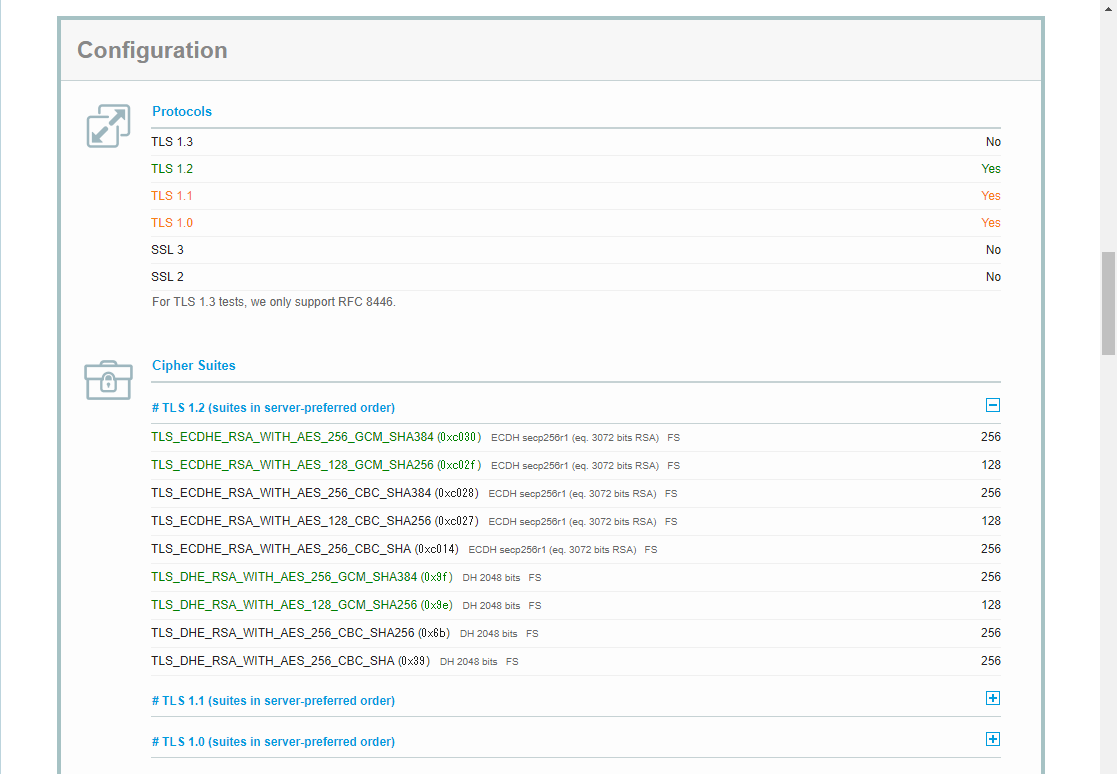
Task: Click the 'FS' marker on the 0xc02f row
Action: coord(674,466)
